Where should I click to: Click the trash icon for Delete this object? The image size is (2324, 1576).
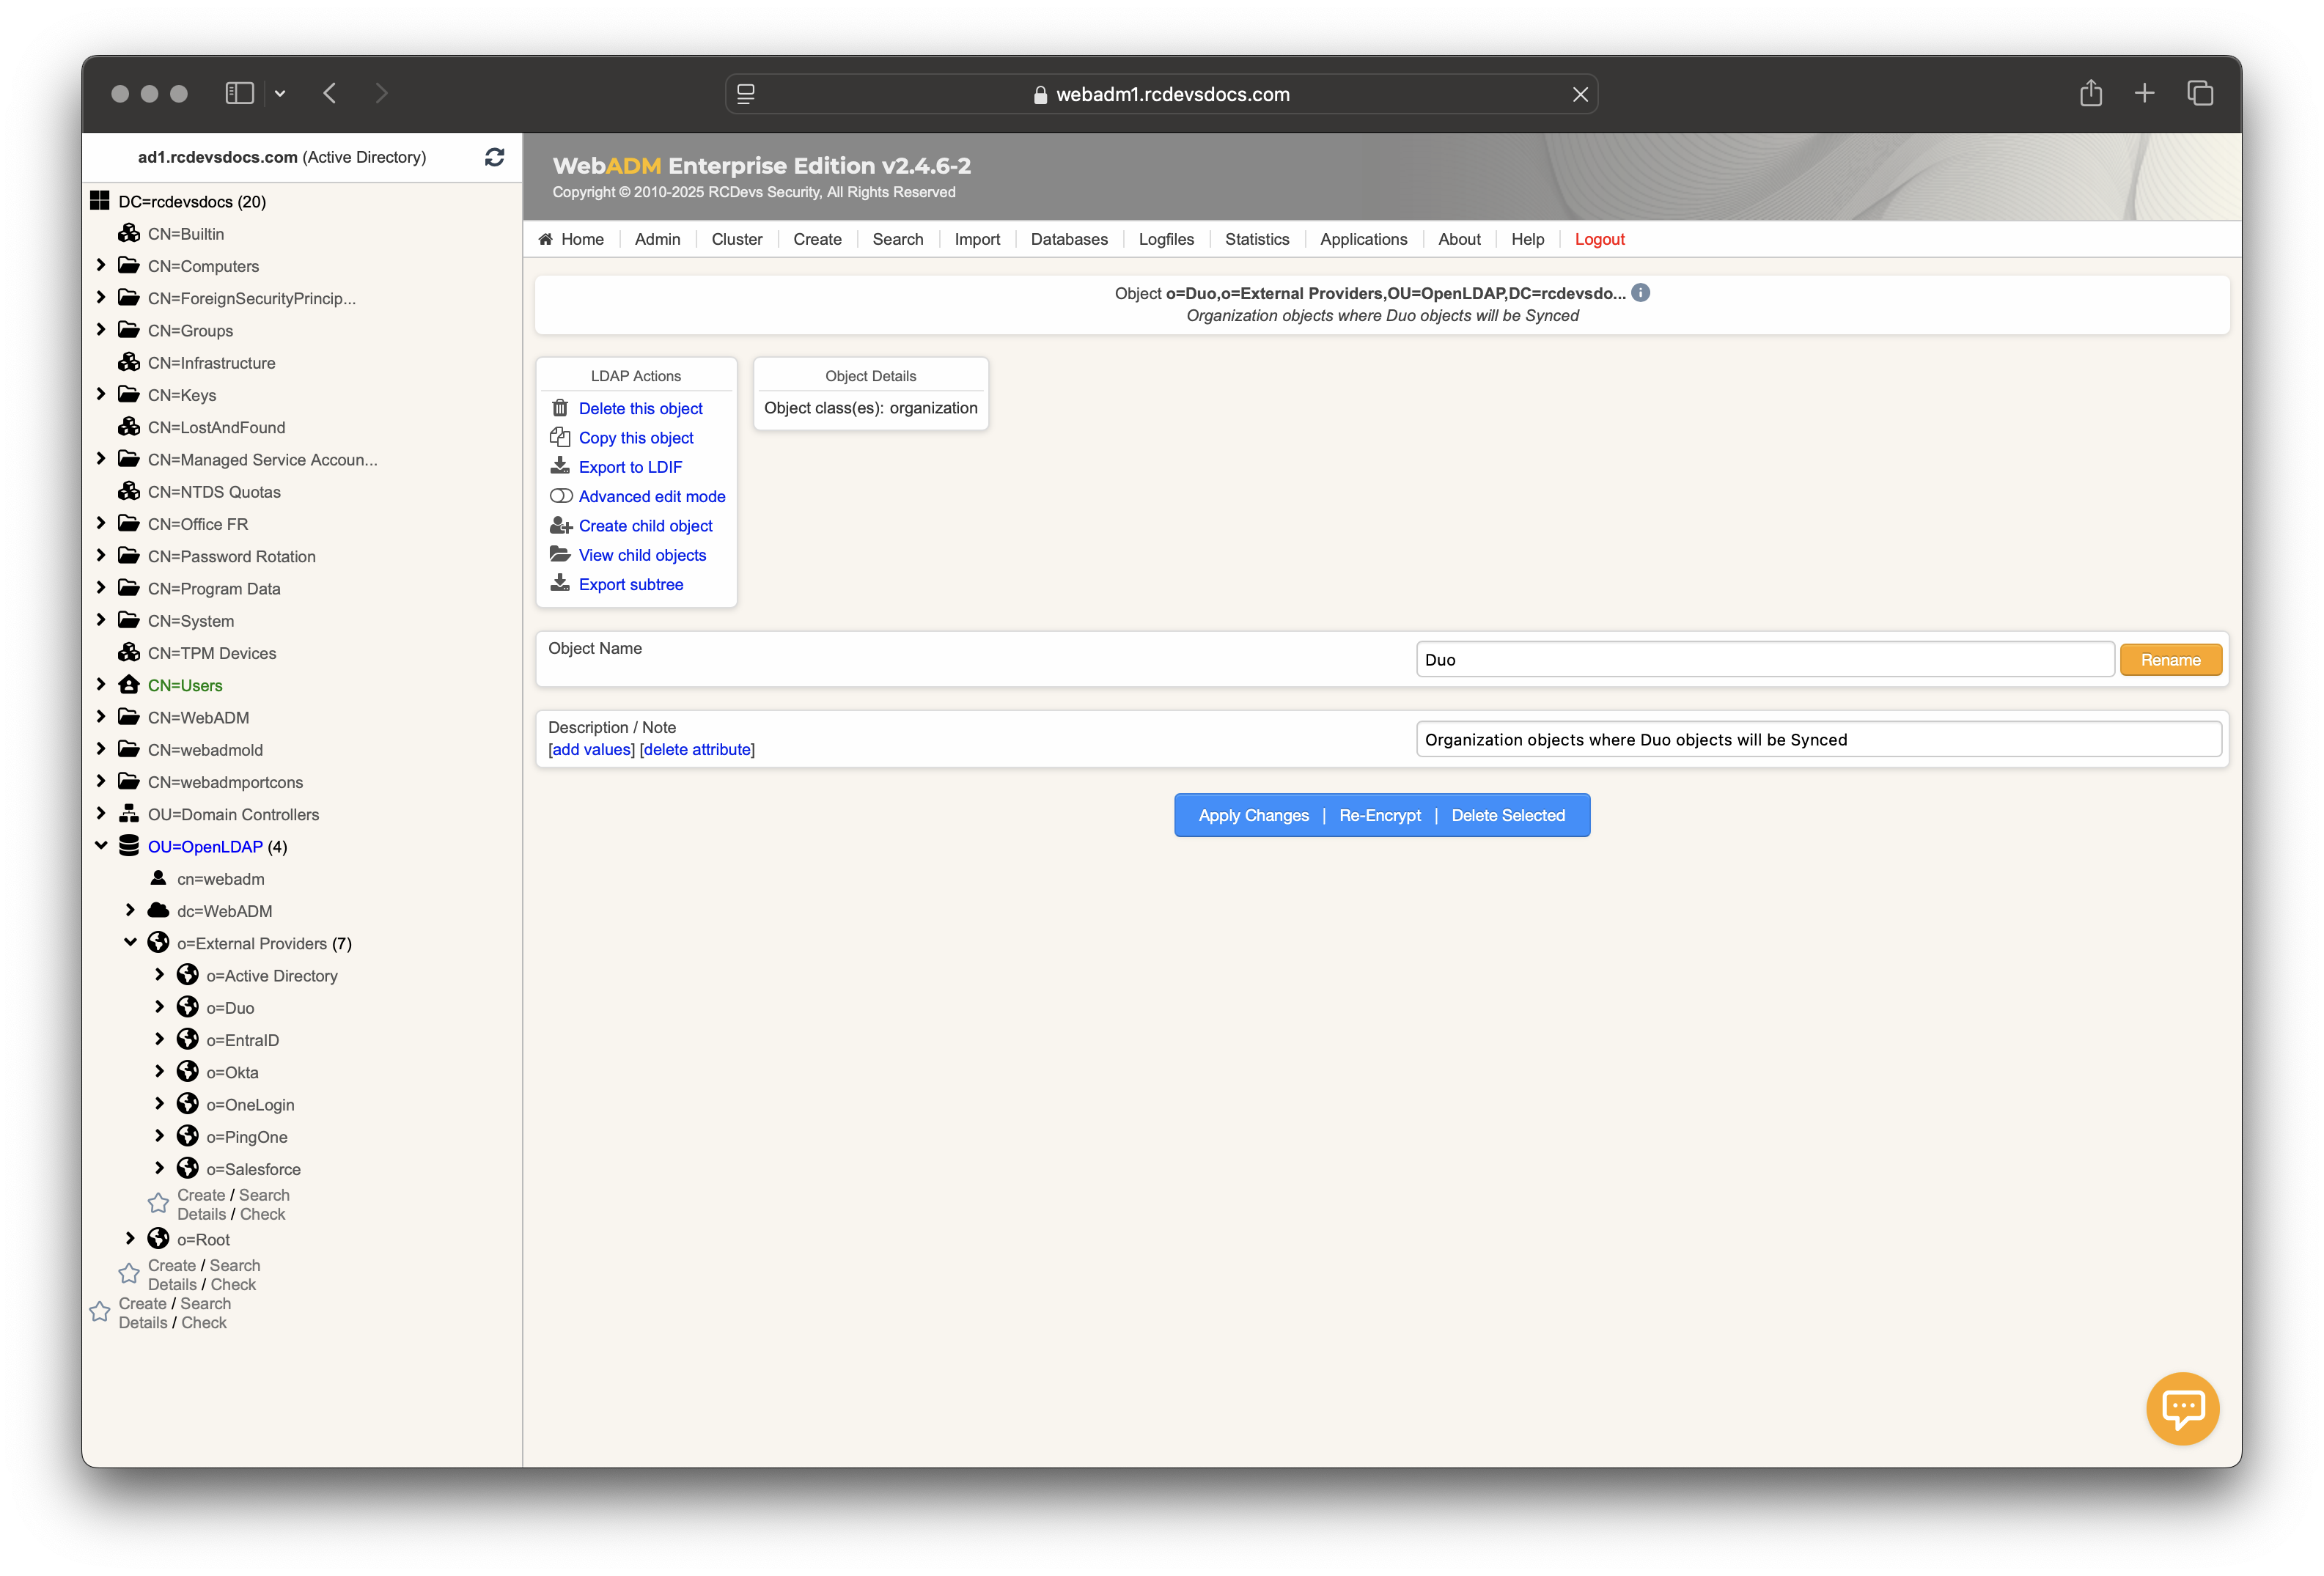560,408
